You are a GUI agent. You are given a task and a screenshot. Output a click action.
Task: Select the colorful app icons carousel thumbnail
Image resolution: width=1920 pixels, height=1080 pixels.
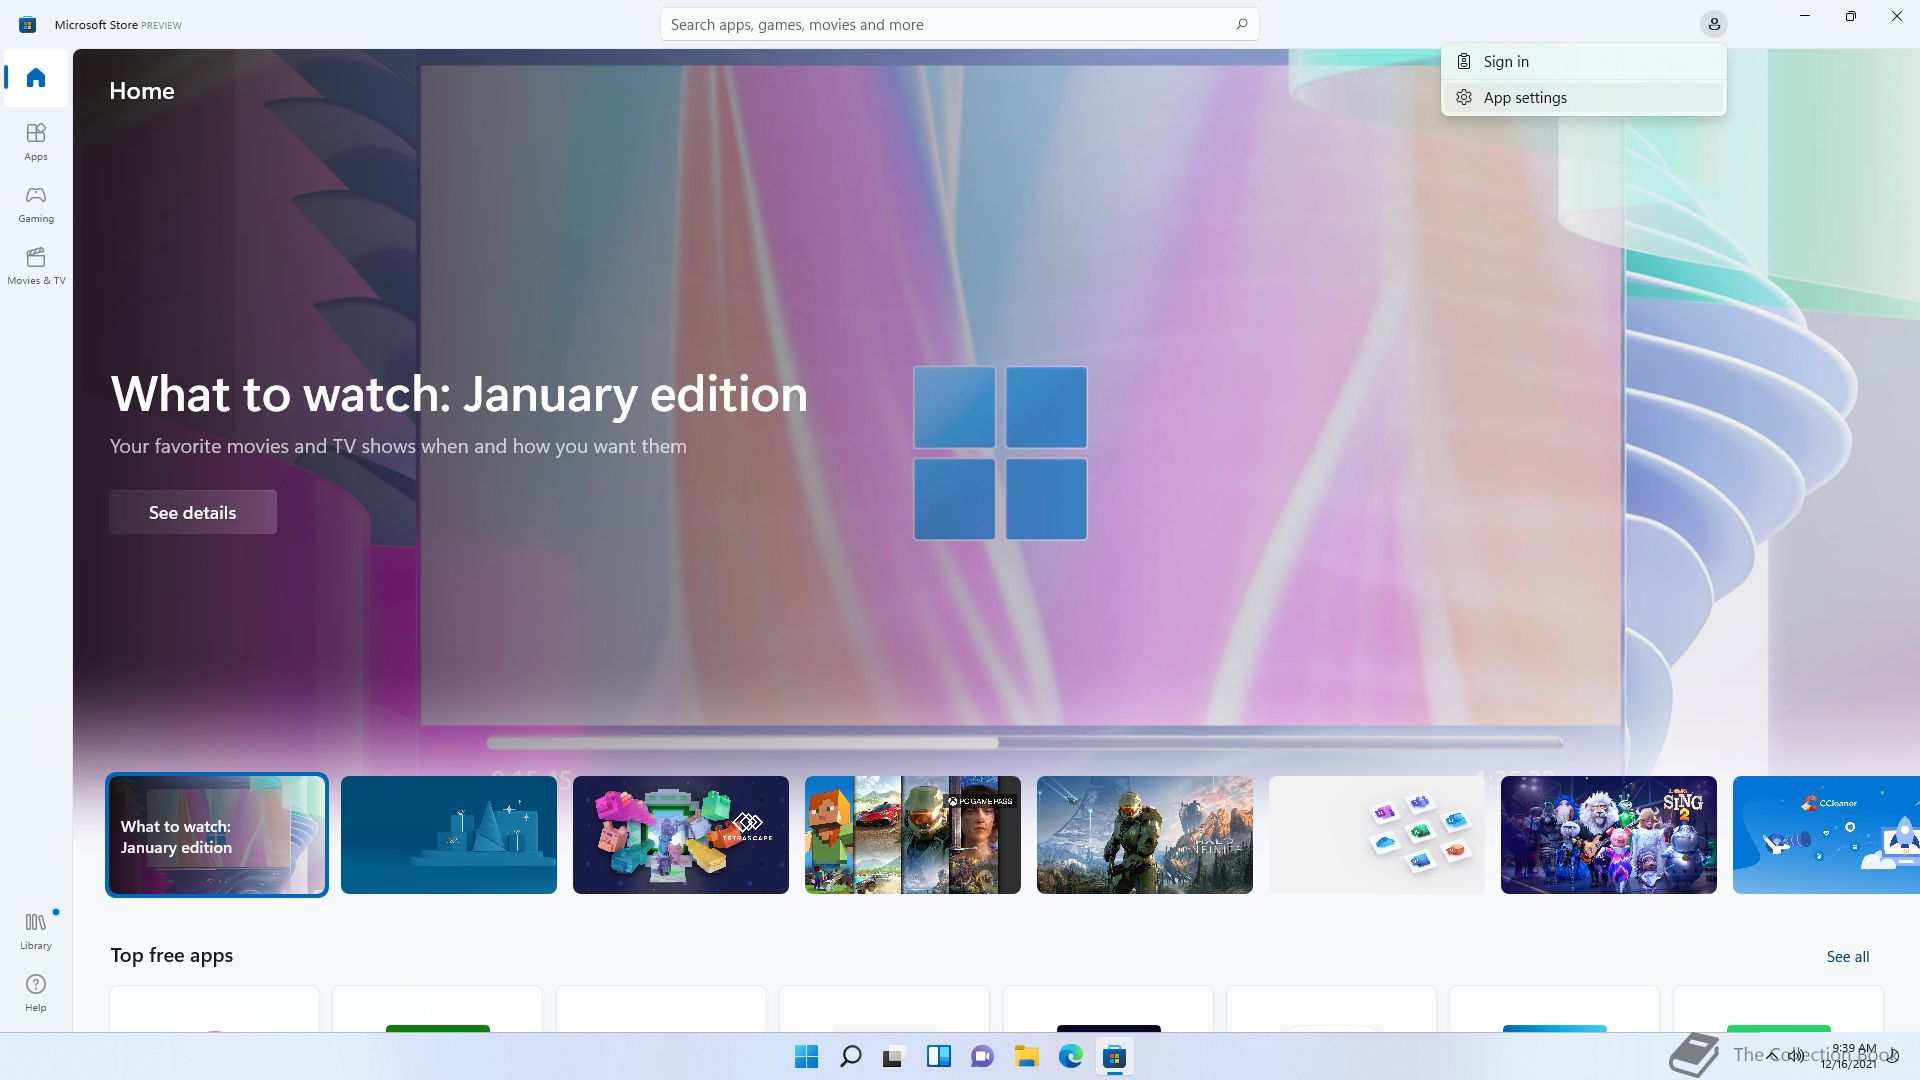click(1377, 835)
